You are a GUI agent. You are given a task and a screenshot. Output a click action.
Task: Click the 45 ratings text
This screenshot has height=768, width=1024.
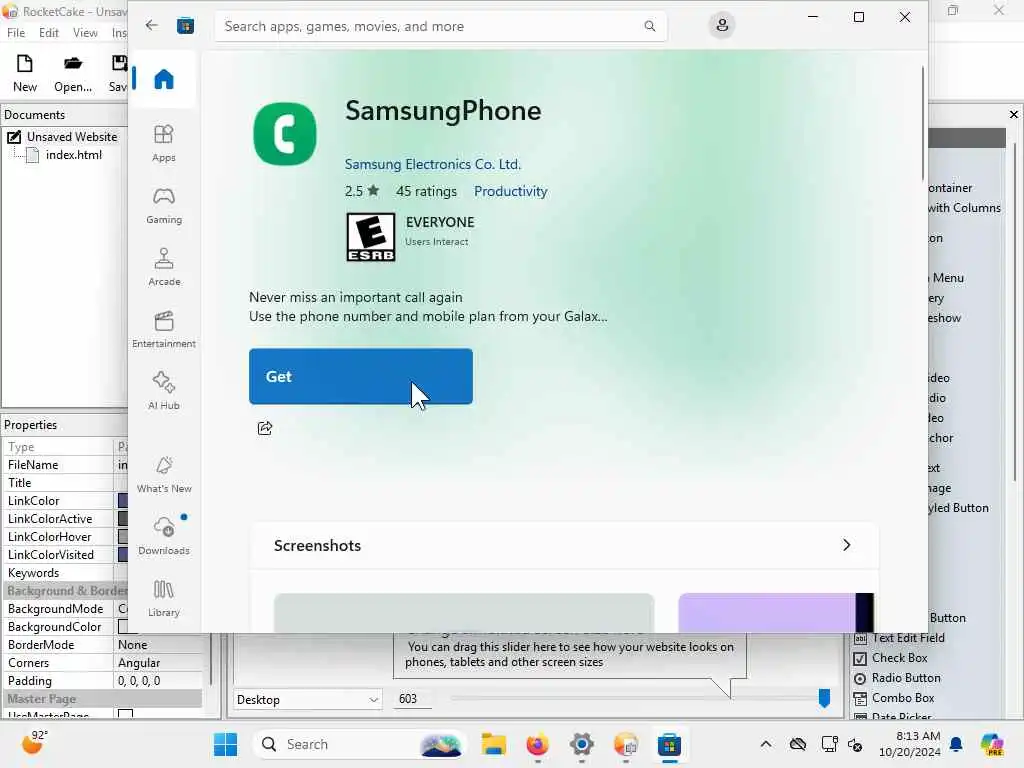tap(426, 191)
